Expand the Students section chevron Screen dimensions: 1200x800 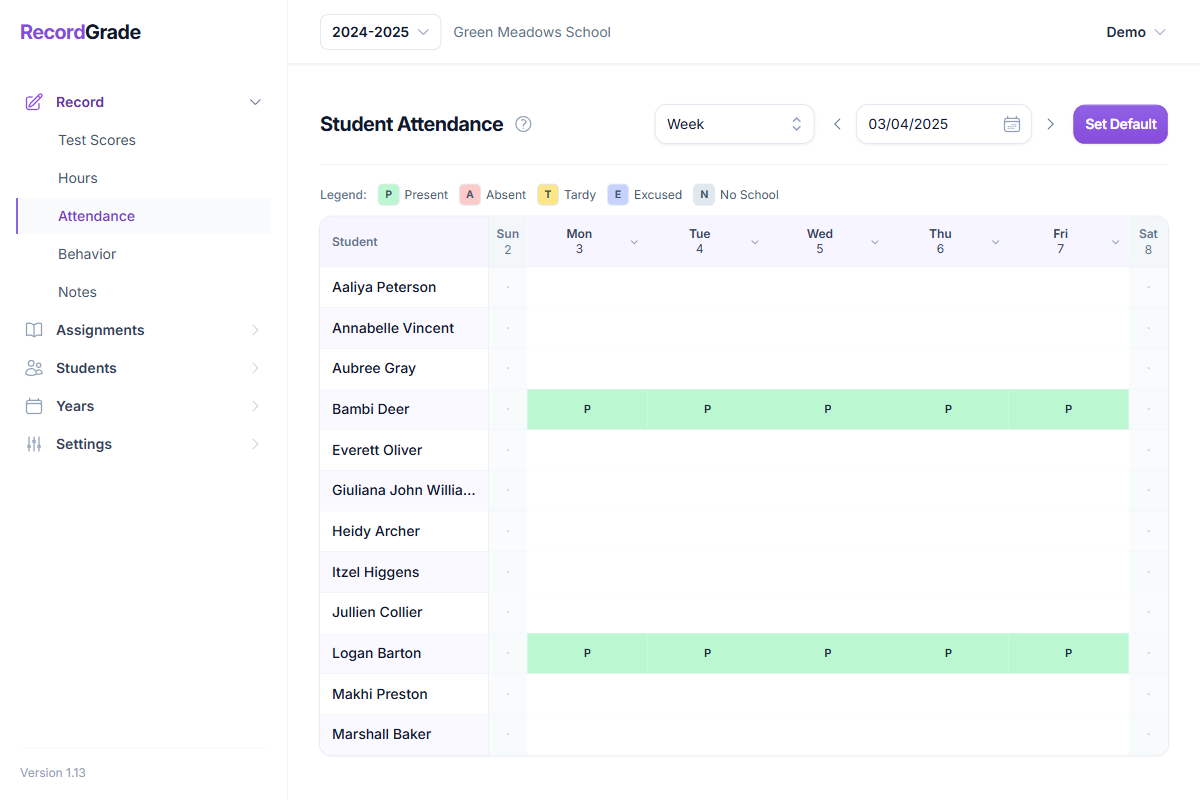(x=255, y=368)
